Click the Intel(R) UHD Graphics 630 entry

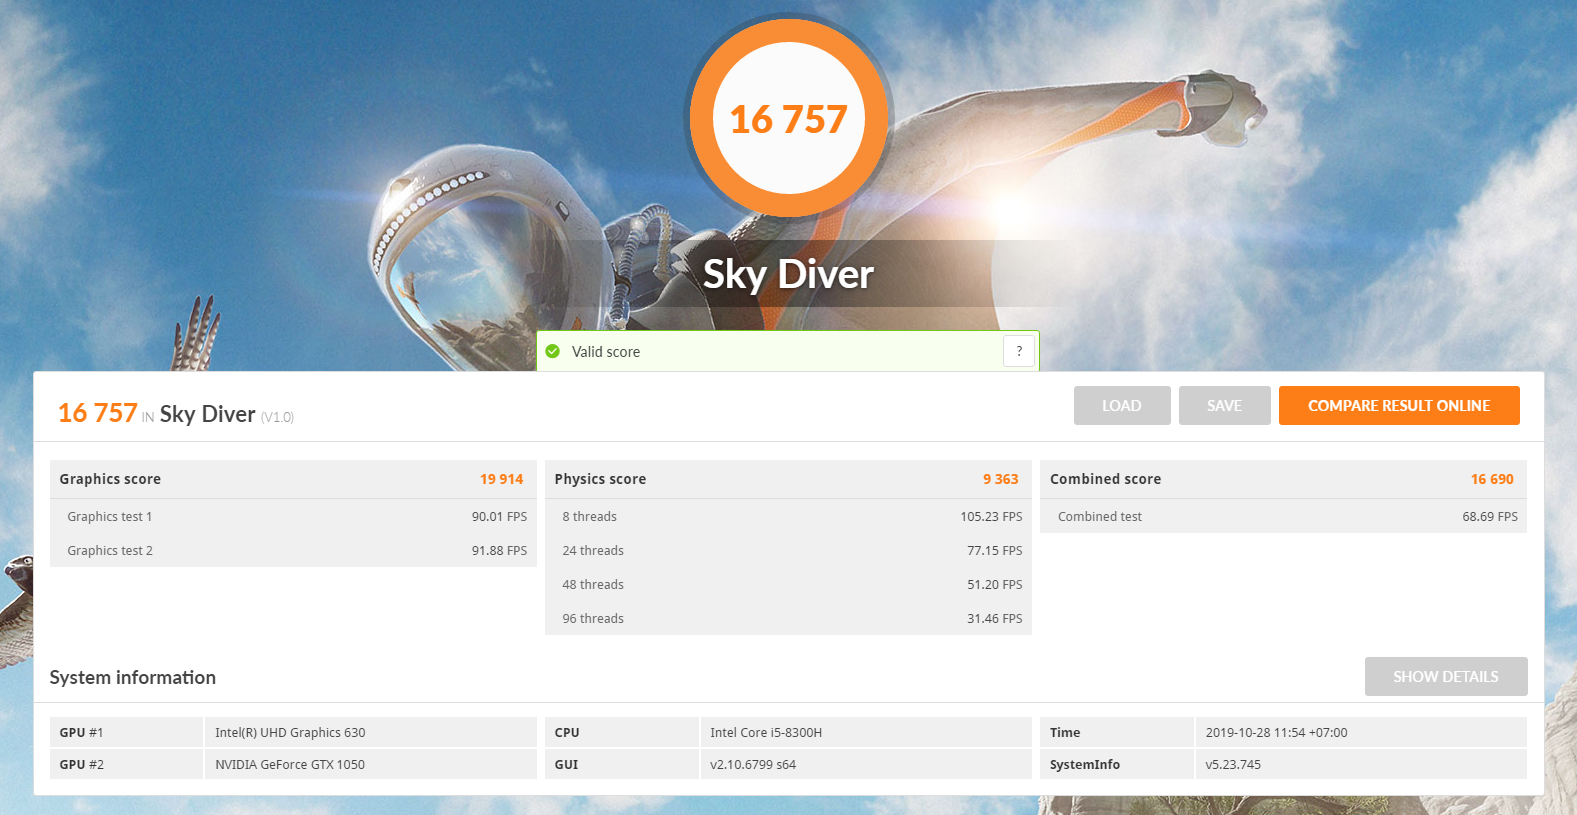point(290,733)
